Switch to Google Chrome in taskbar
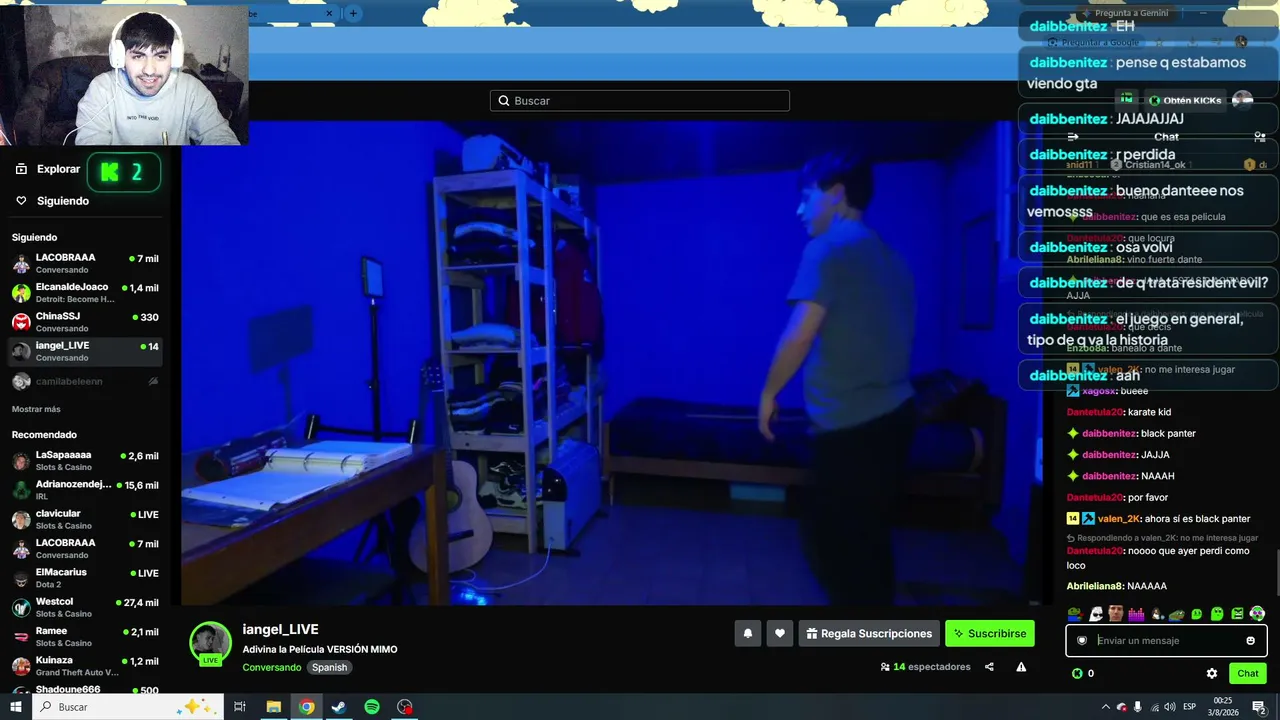The image size is (1280, 720). point(306,707)
